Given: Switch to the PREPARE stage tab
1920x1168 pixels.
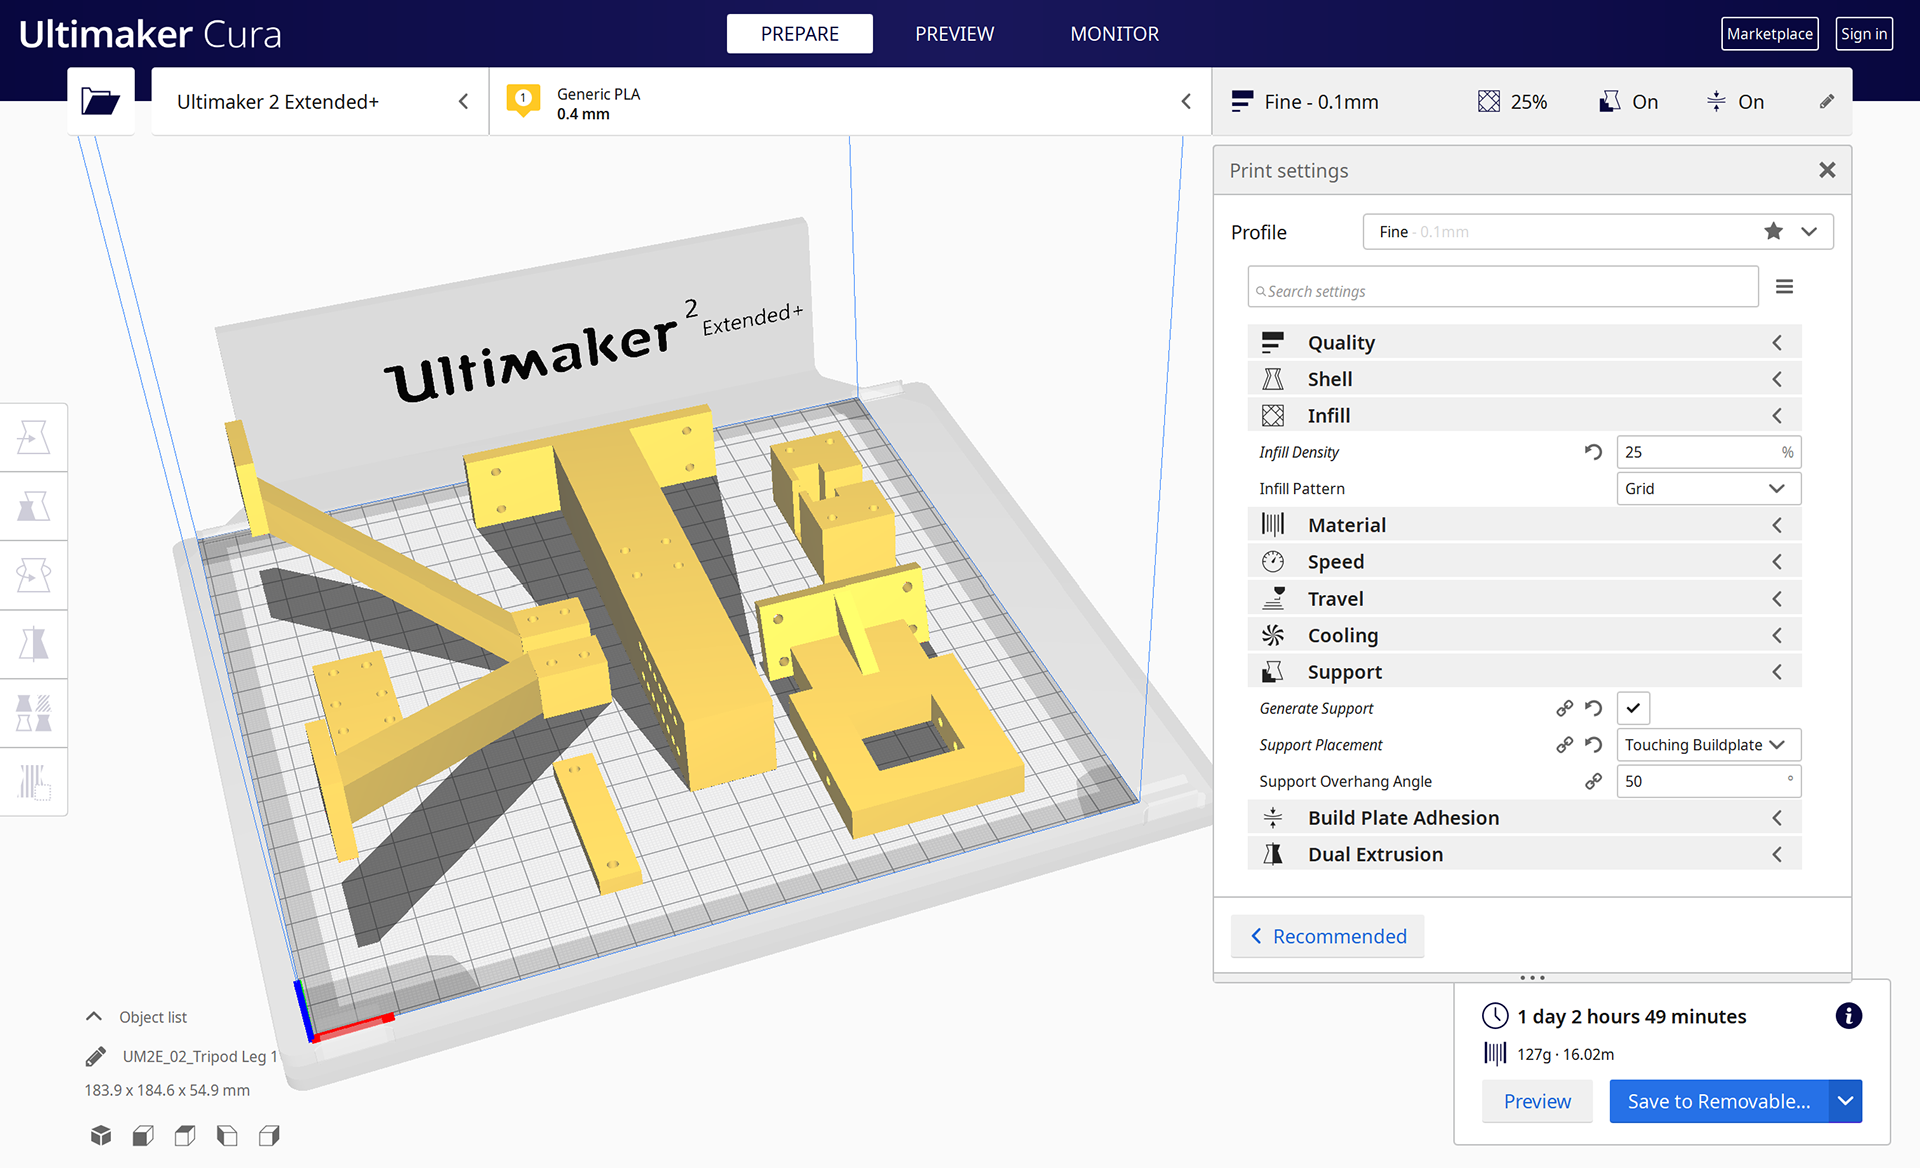Looking at the screenshot, I should (x=799, y=34).
